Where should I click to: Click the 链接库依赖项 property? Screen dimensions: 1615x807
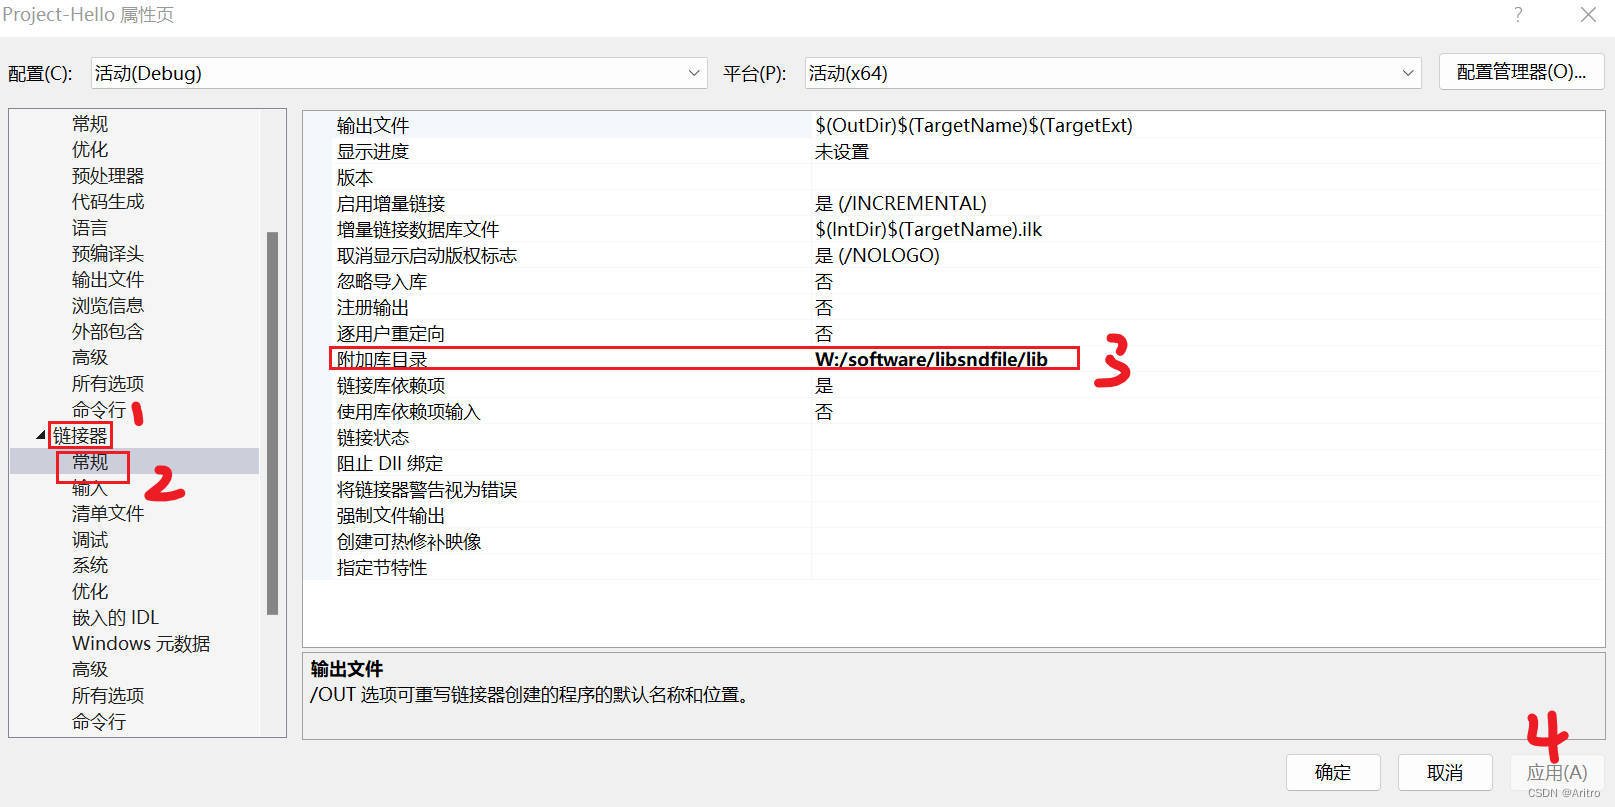point(391,386)
